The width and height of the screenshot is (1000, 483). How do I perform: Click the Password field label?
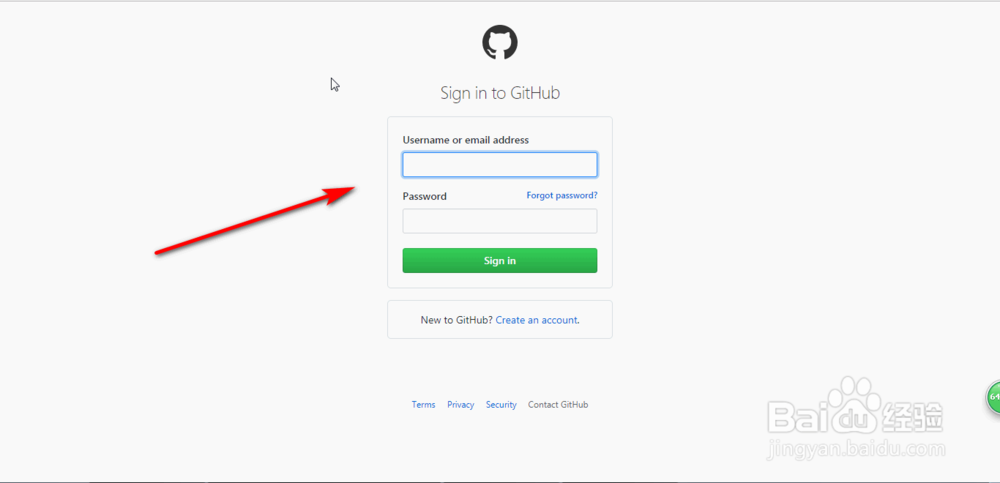tap(425, 196)
